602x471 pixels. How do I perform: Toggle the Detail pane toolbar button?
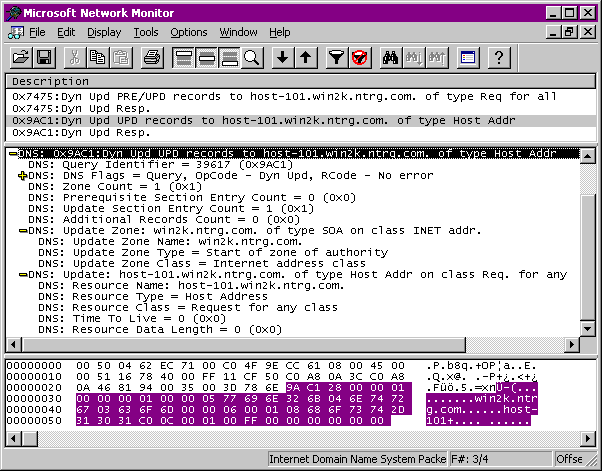pos(206,57)
